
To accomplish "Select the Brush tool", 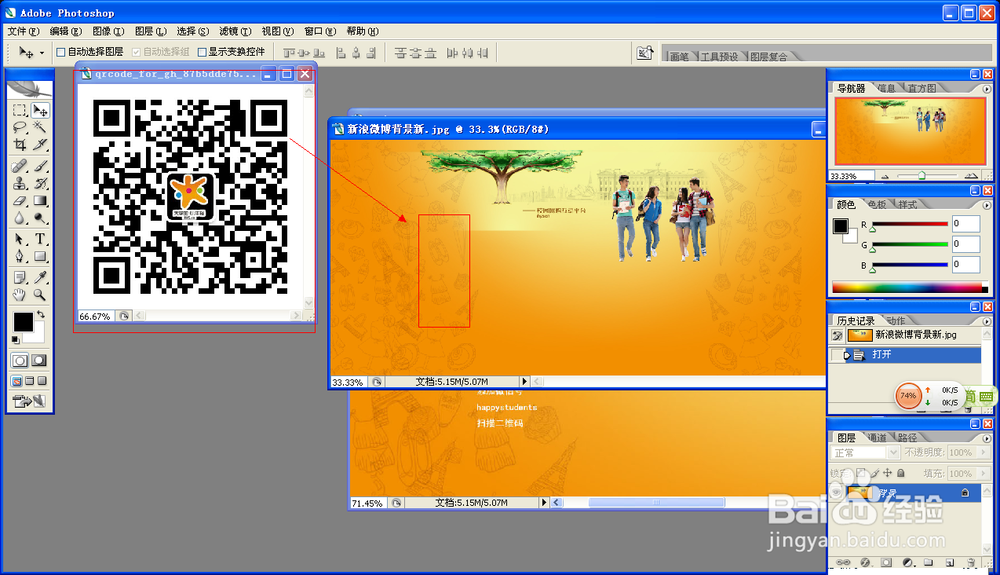I will tap(40, 166).
